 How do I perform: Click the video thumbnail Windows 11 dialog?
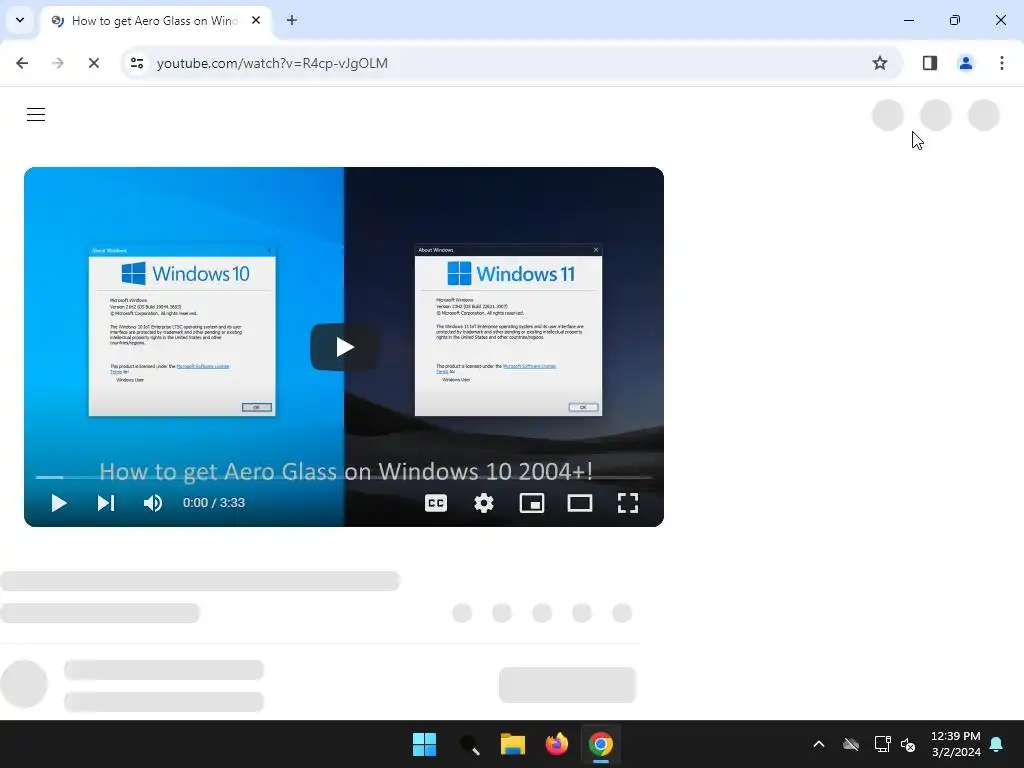coord(508,330)
